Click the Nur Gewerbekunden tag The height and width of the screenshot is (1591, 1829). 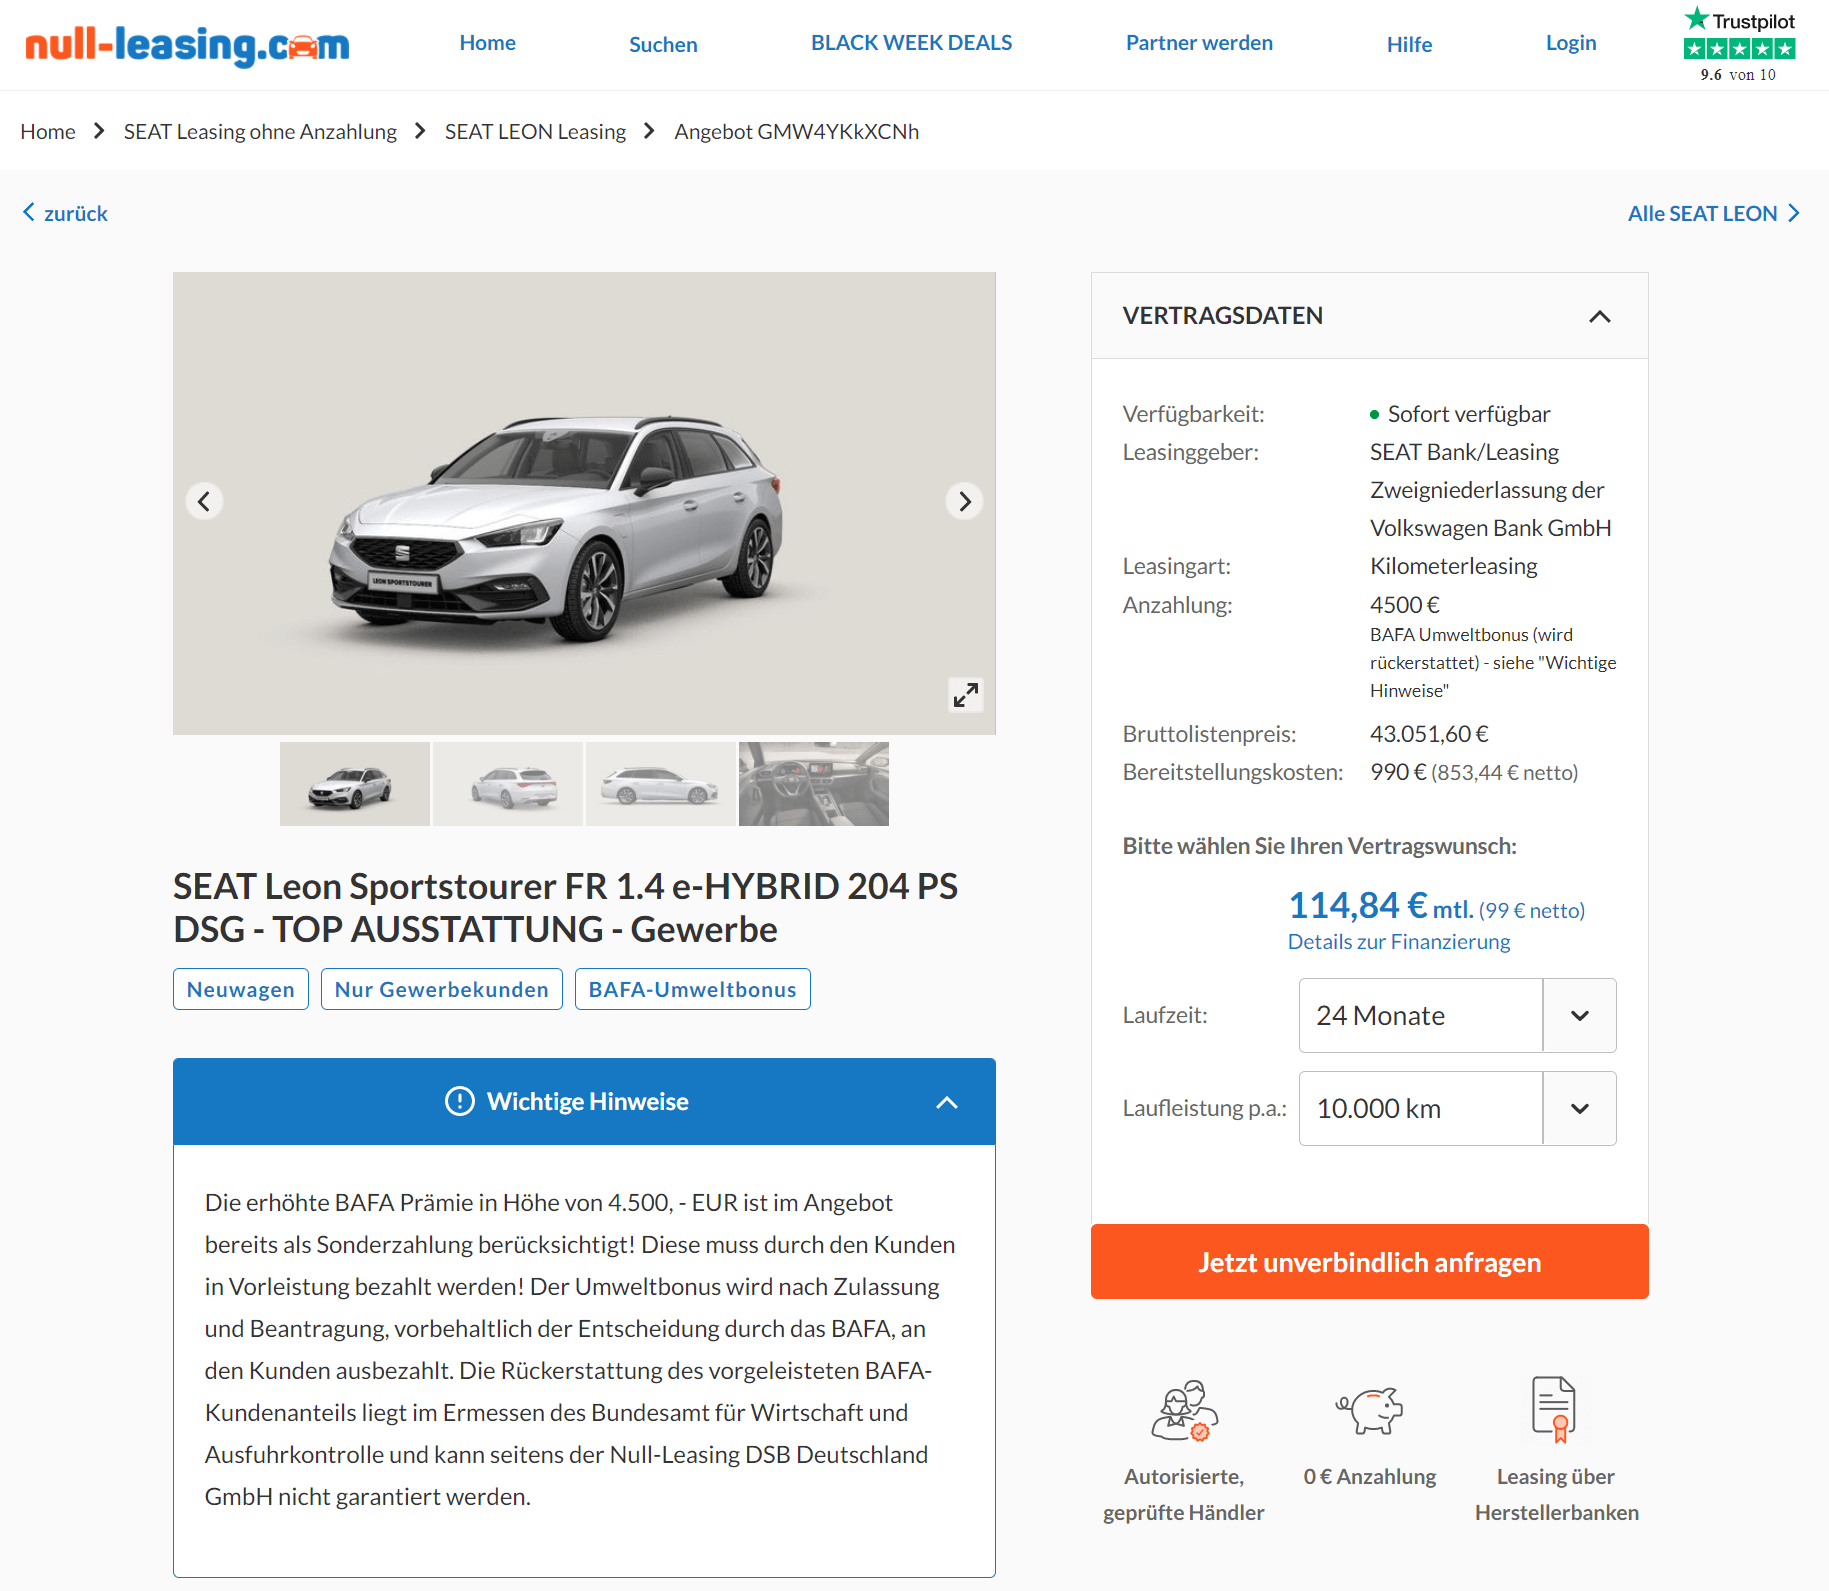[x=442, y=989]
